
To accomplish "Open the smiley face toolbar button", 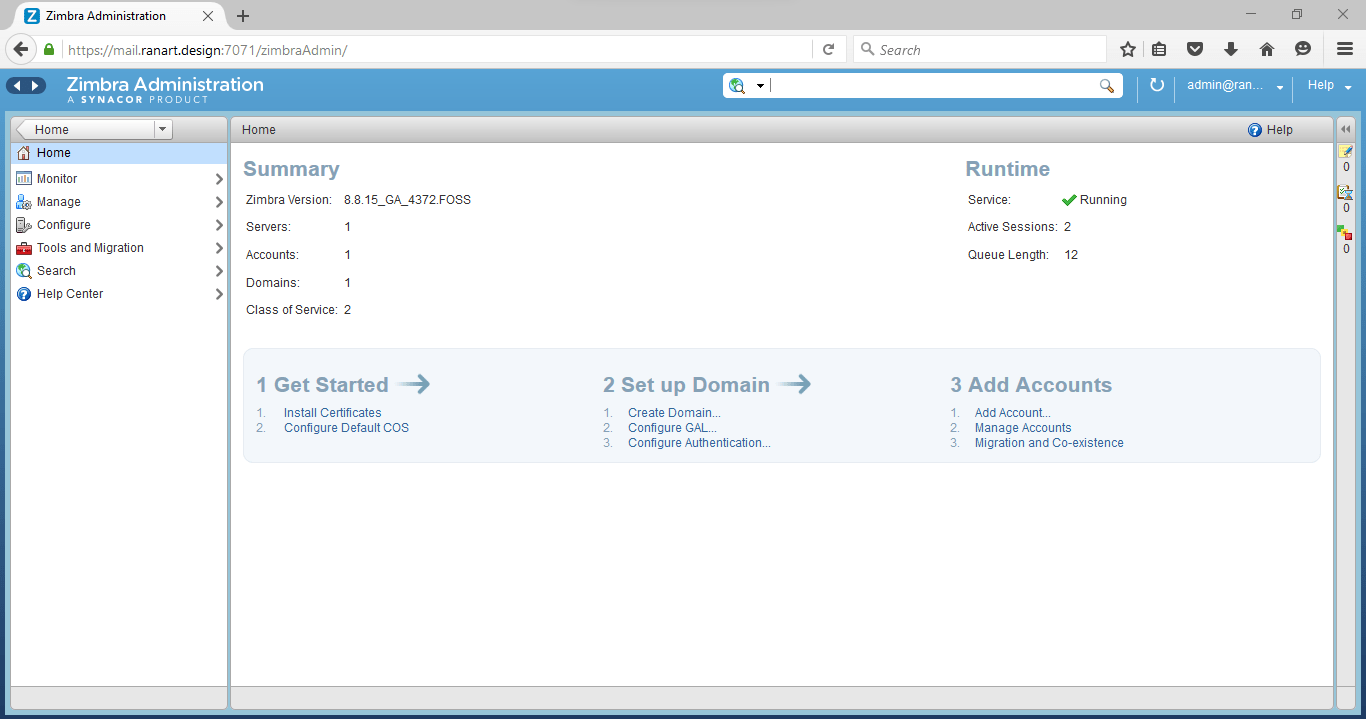I will point(1302,49).
